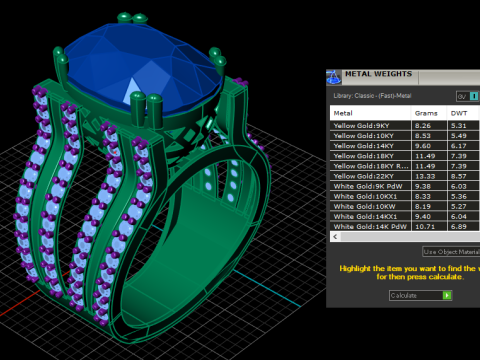The height and width of the screenshot is (360, 480).
Task: Select the Yellow Gold:18KY row
Action: (405, 156)
